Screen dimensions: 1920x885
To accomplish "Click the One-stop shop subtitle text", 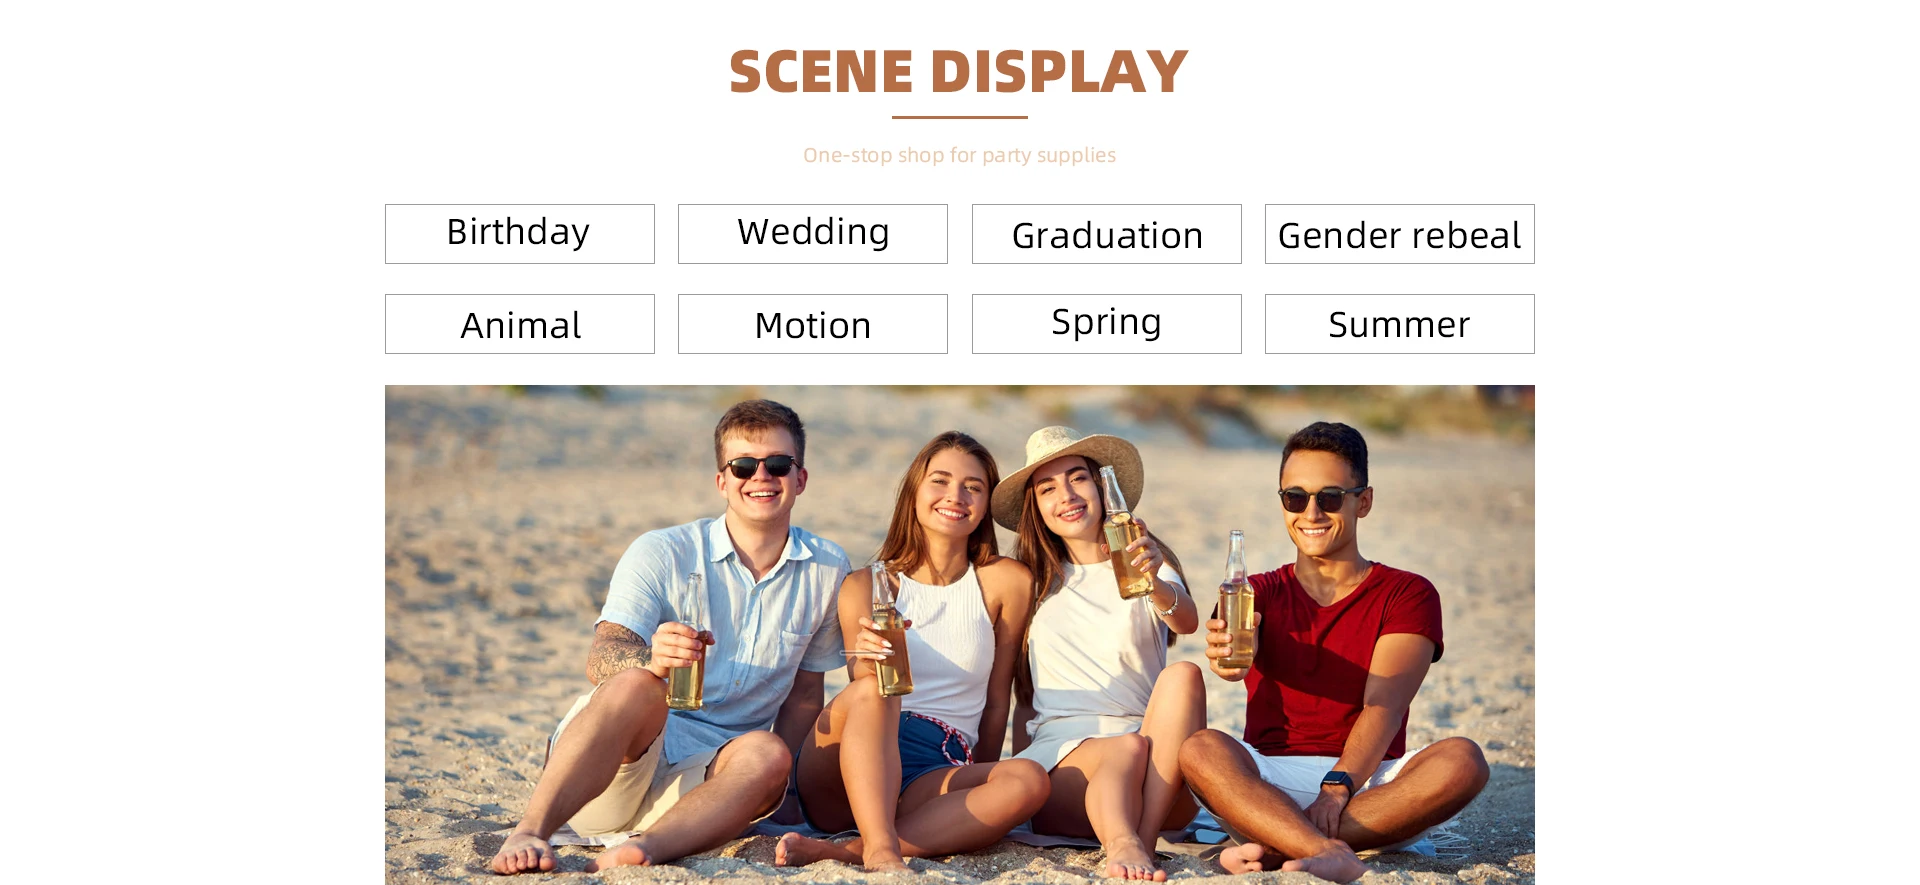I will [959, 155].
